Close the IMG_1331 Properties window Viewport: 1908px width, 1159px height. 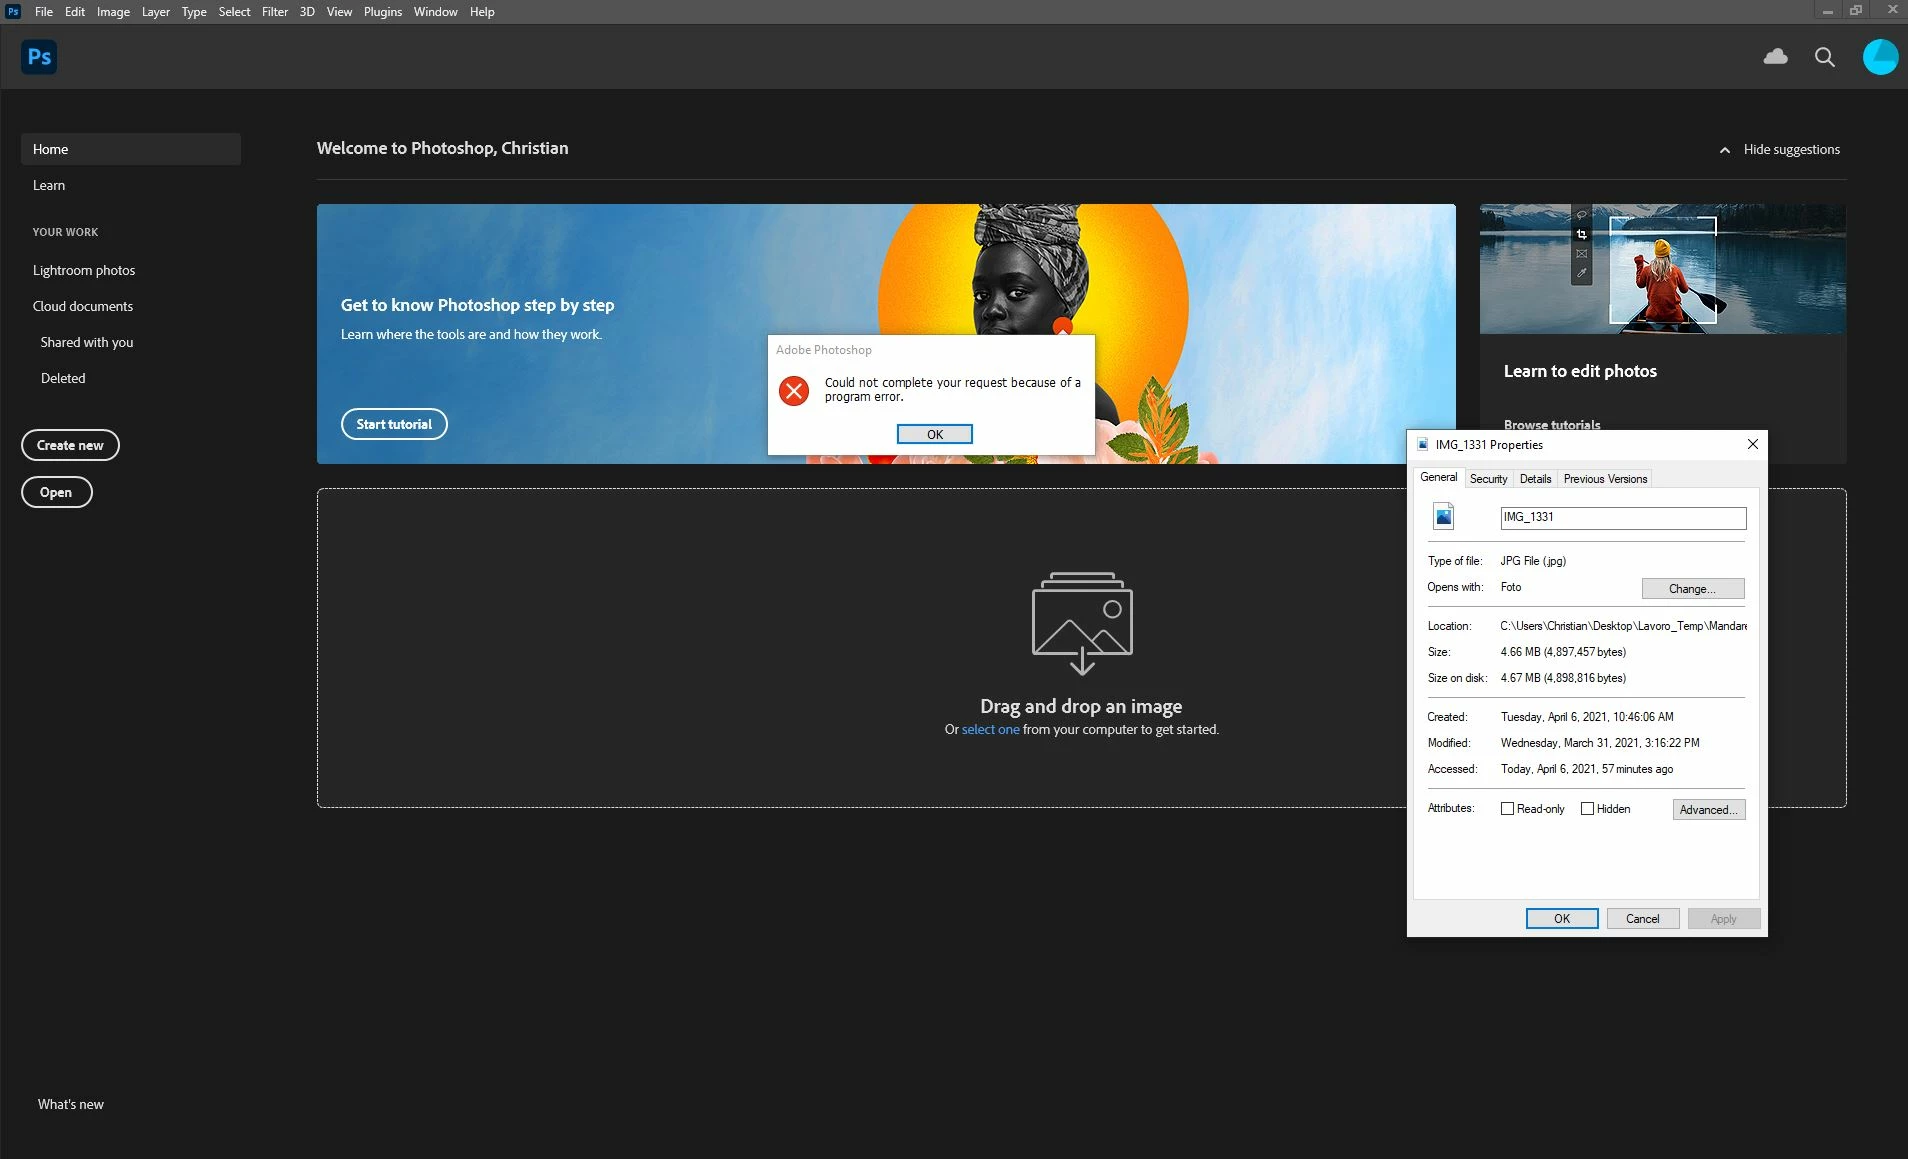tap(1752, 444)
